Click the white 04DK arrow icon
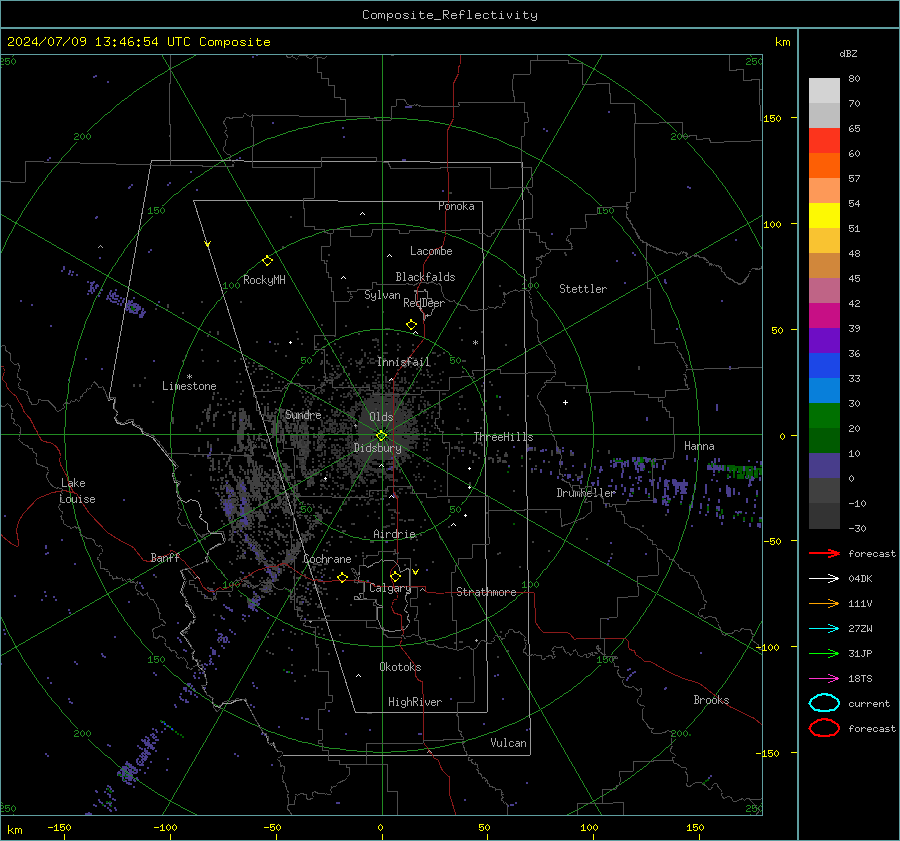Image resolution: width=900 pixels, height=841 pixels. [824, 579]
